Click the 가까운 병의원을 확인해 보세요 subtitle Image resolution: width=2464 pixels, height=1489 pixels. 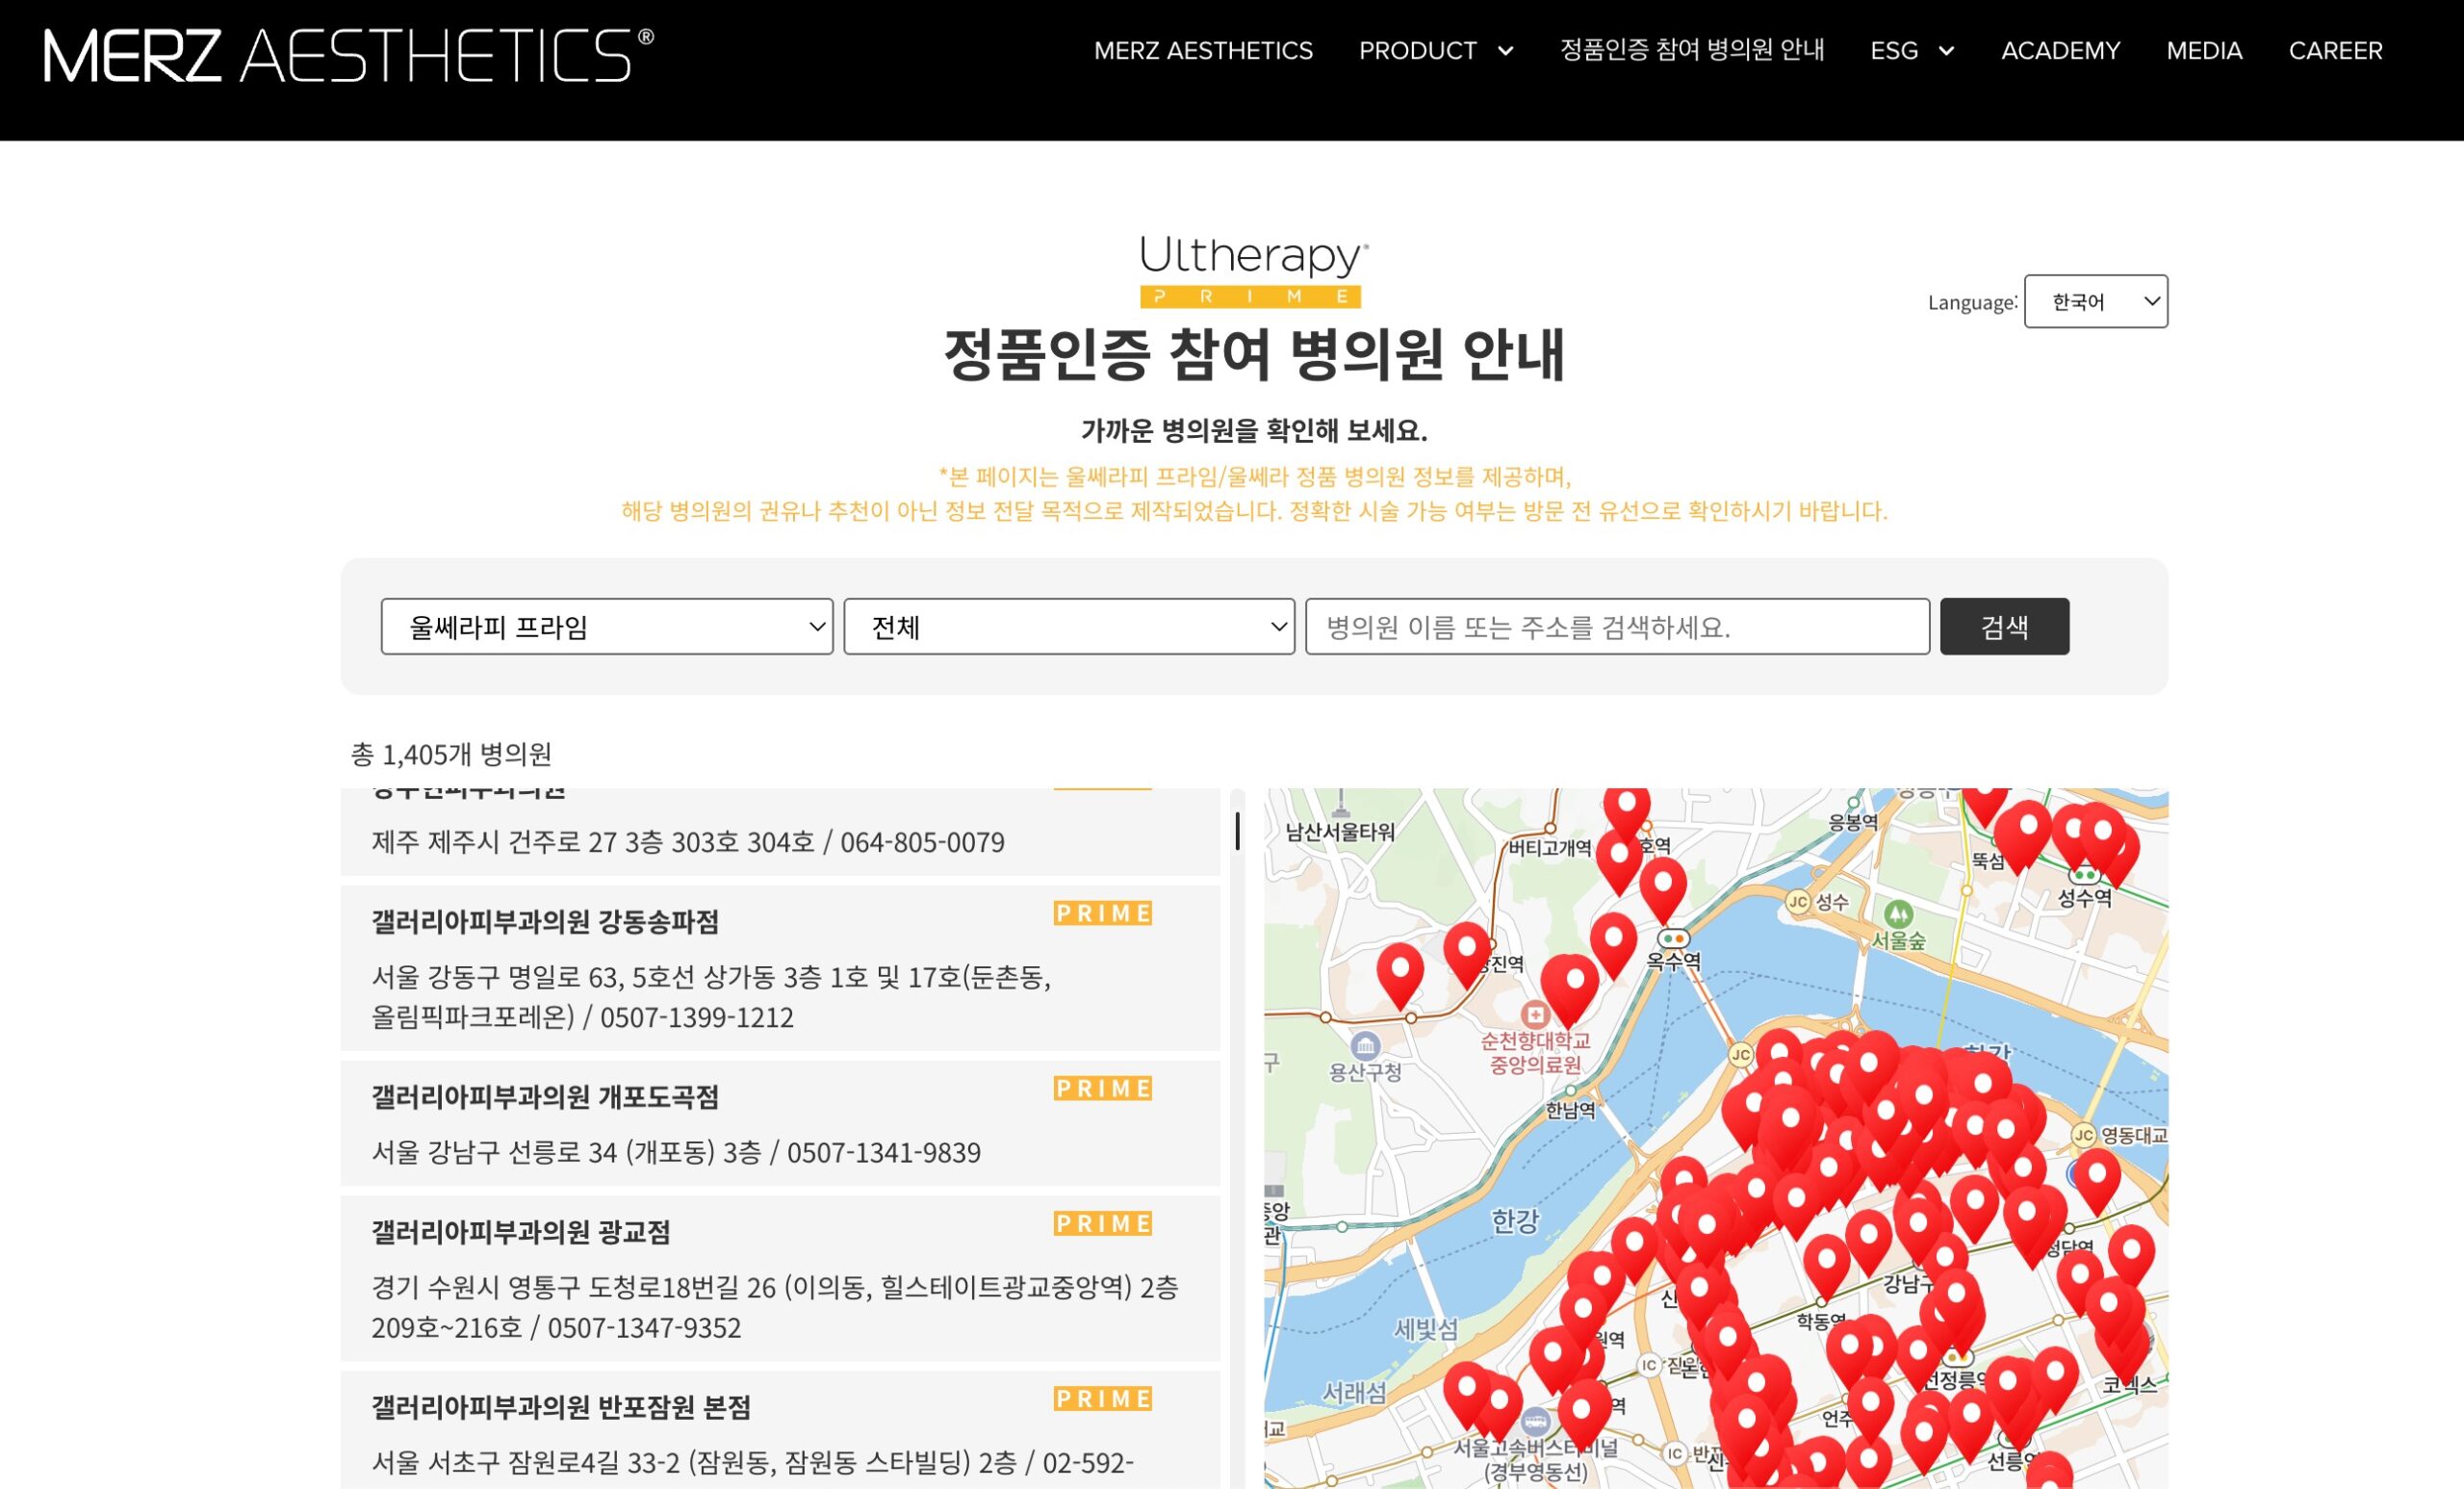(1254, 430)
